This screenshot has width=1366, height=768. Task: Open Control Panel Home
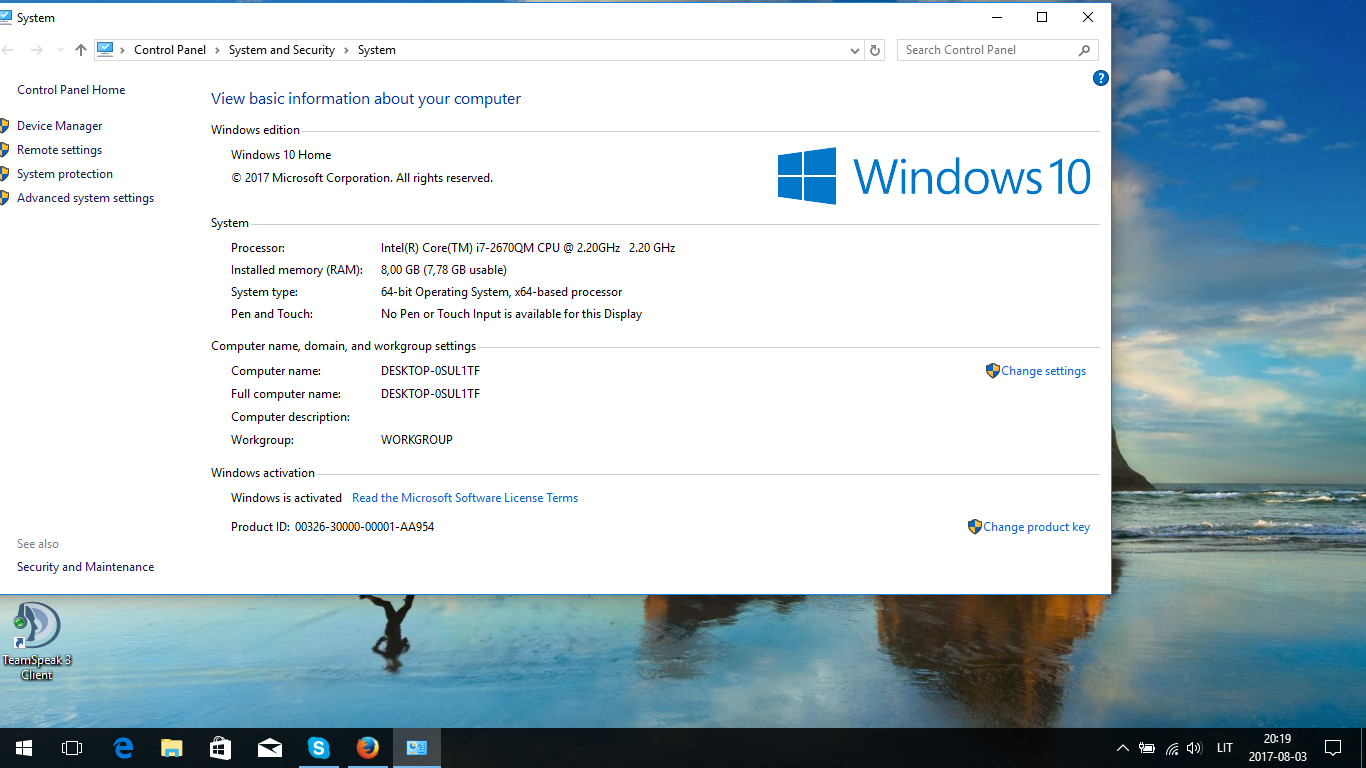point(71,90)
